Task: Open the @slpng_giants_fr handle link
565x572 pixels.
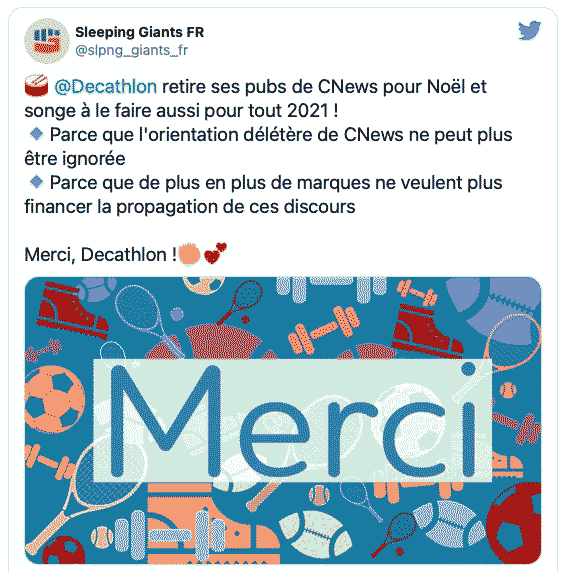Action: click(x=132, y=50)
